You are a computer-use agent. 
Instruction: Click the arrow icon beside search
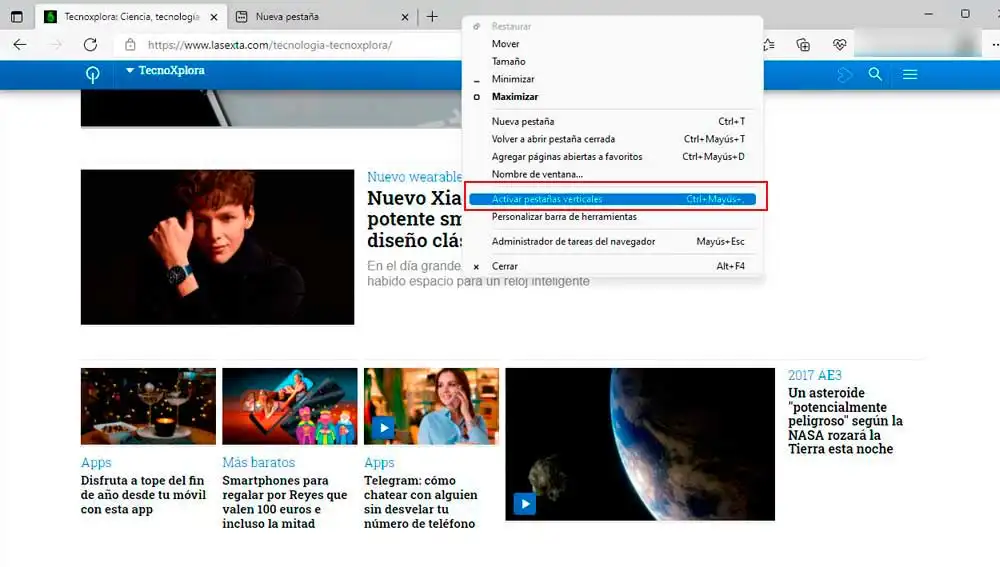[844, 75]
